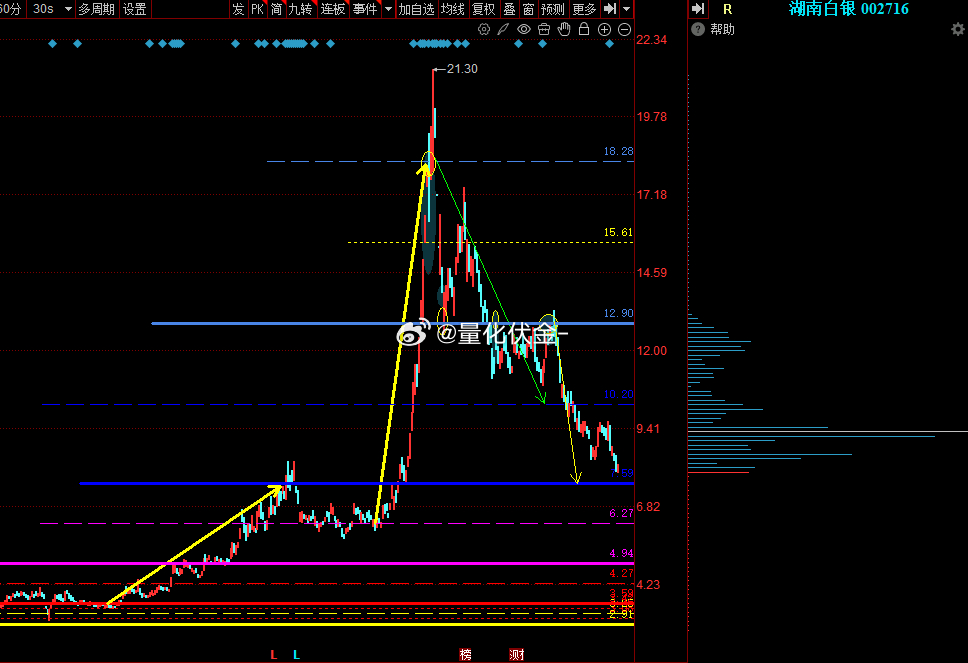Click the 窗 window button
The width and height of the screenshot is (968, 663).
click(528, 9)
